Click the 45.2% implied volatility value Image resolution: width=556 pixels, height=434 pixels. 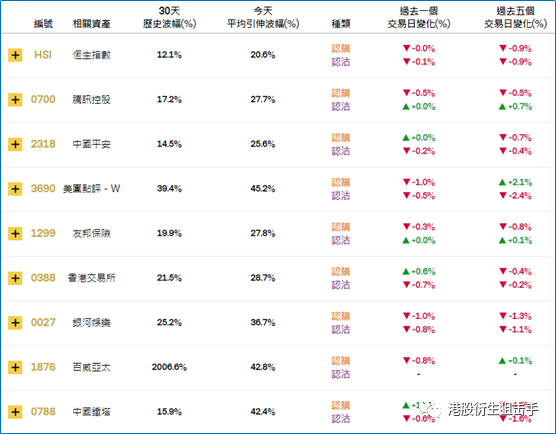[x=263, y=189]
